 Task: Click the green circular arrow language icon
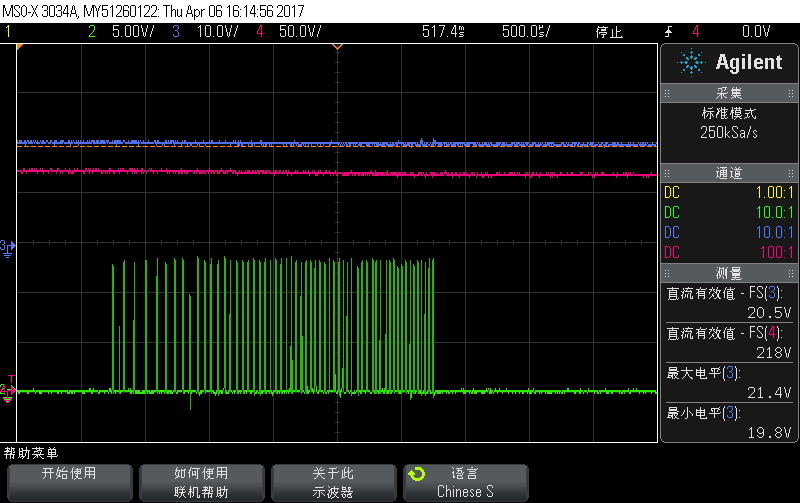click(416, 474)
